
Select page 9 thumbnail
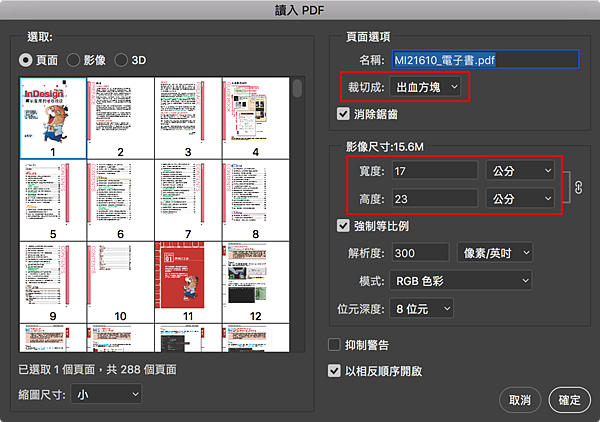[x=53, y=282]
